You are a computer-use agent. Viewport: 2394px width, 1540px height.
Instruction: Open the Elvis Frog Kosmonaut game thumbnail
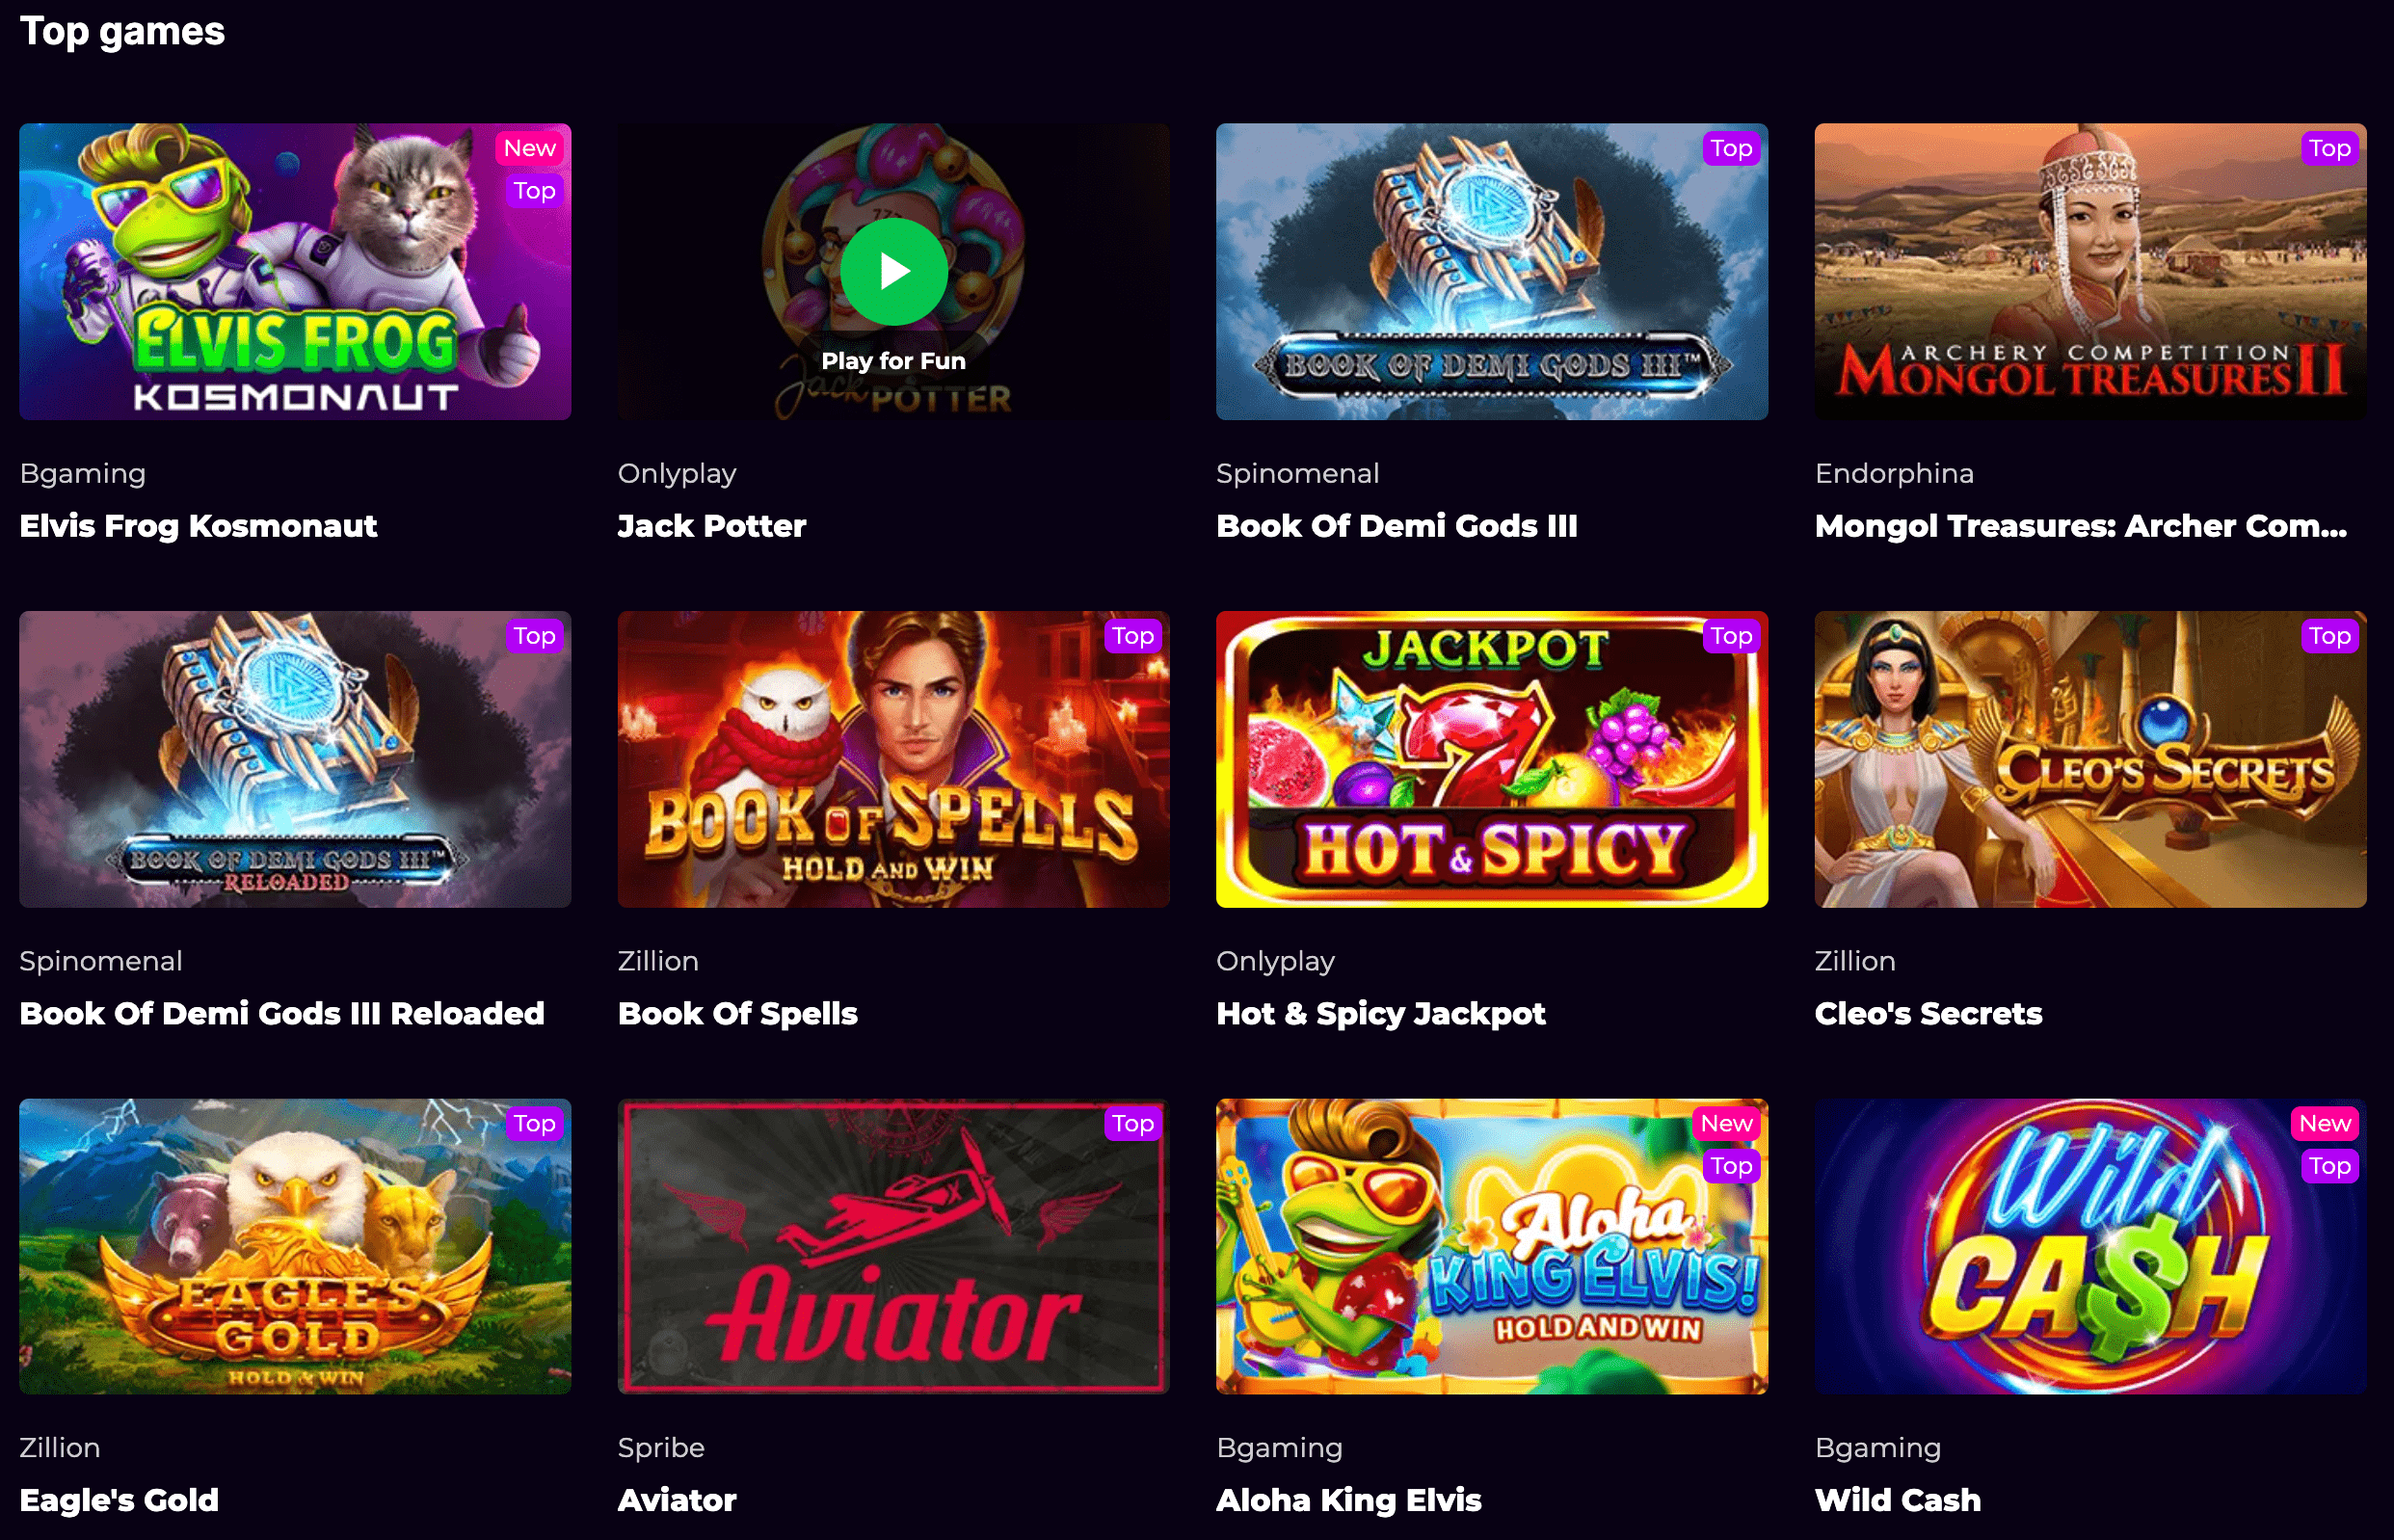[x=295, y=271]
